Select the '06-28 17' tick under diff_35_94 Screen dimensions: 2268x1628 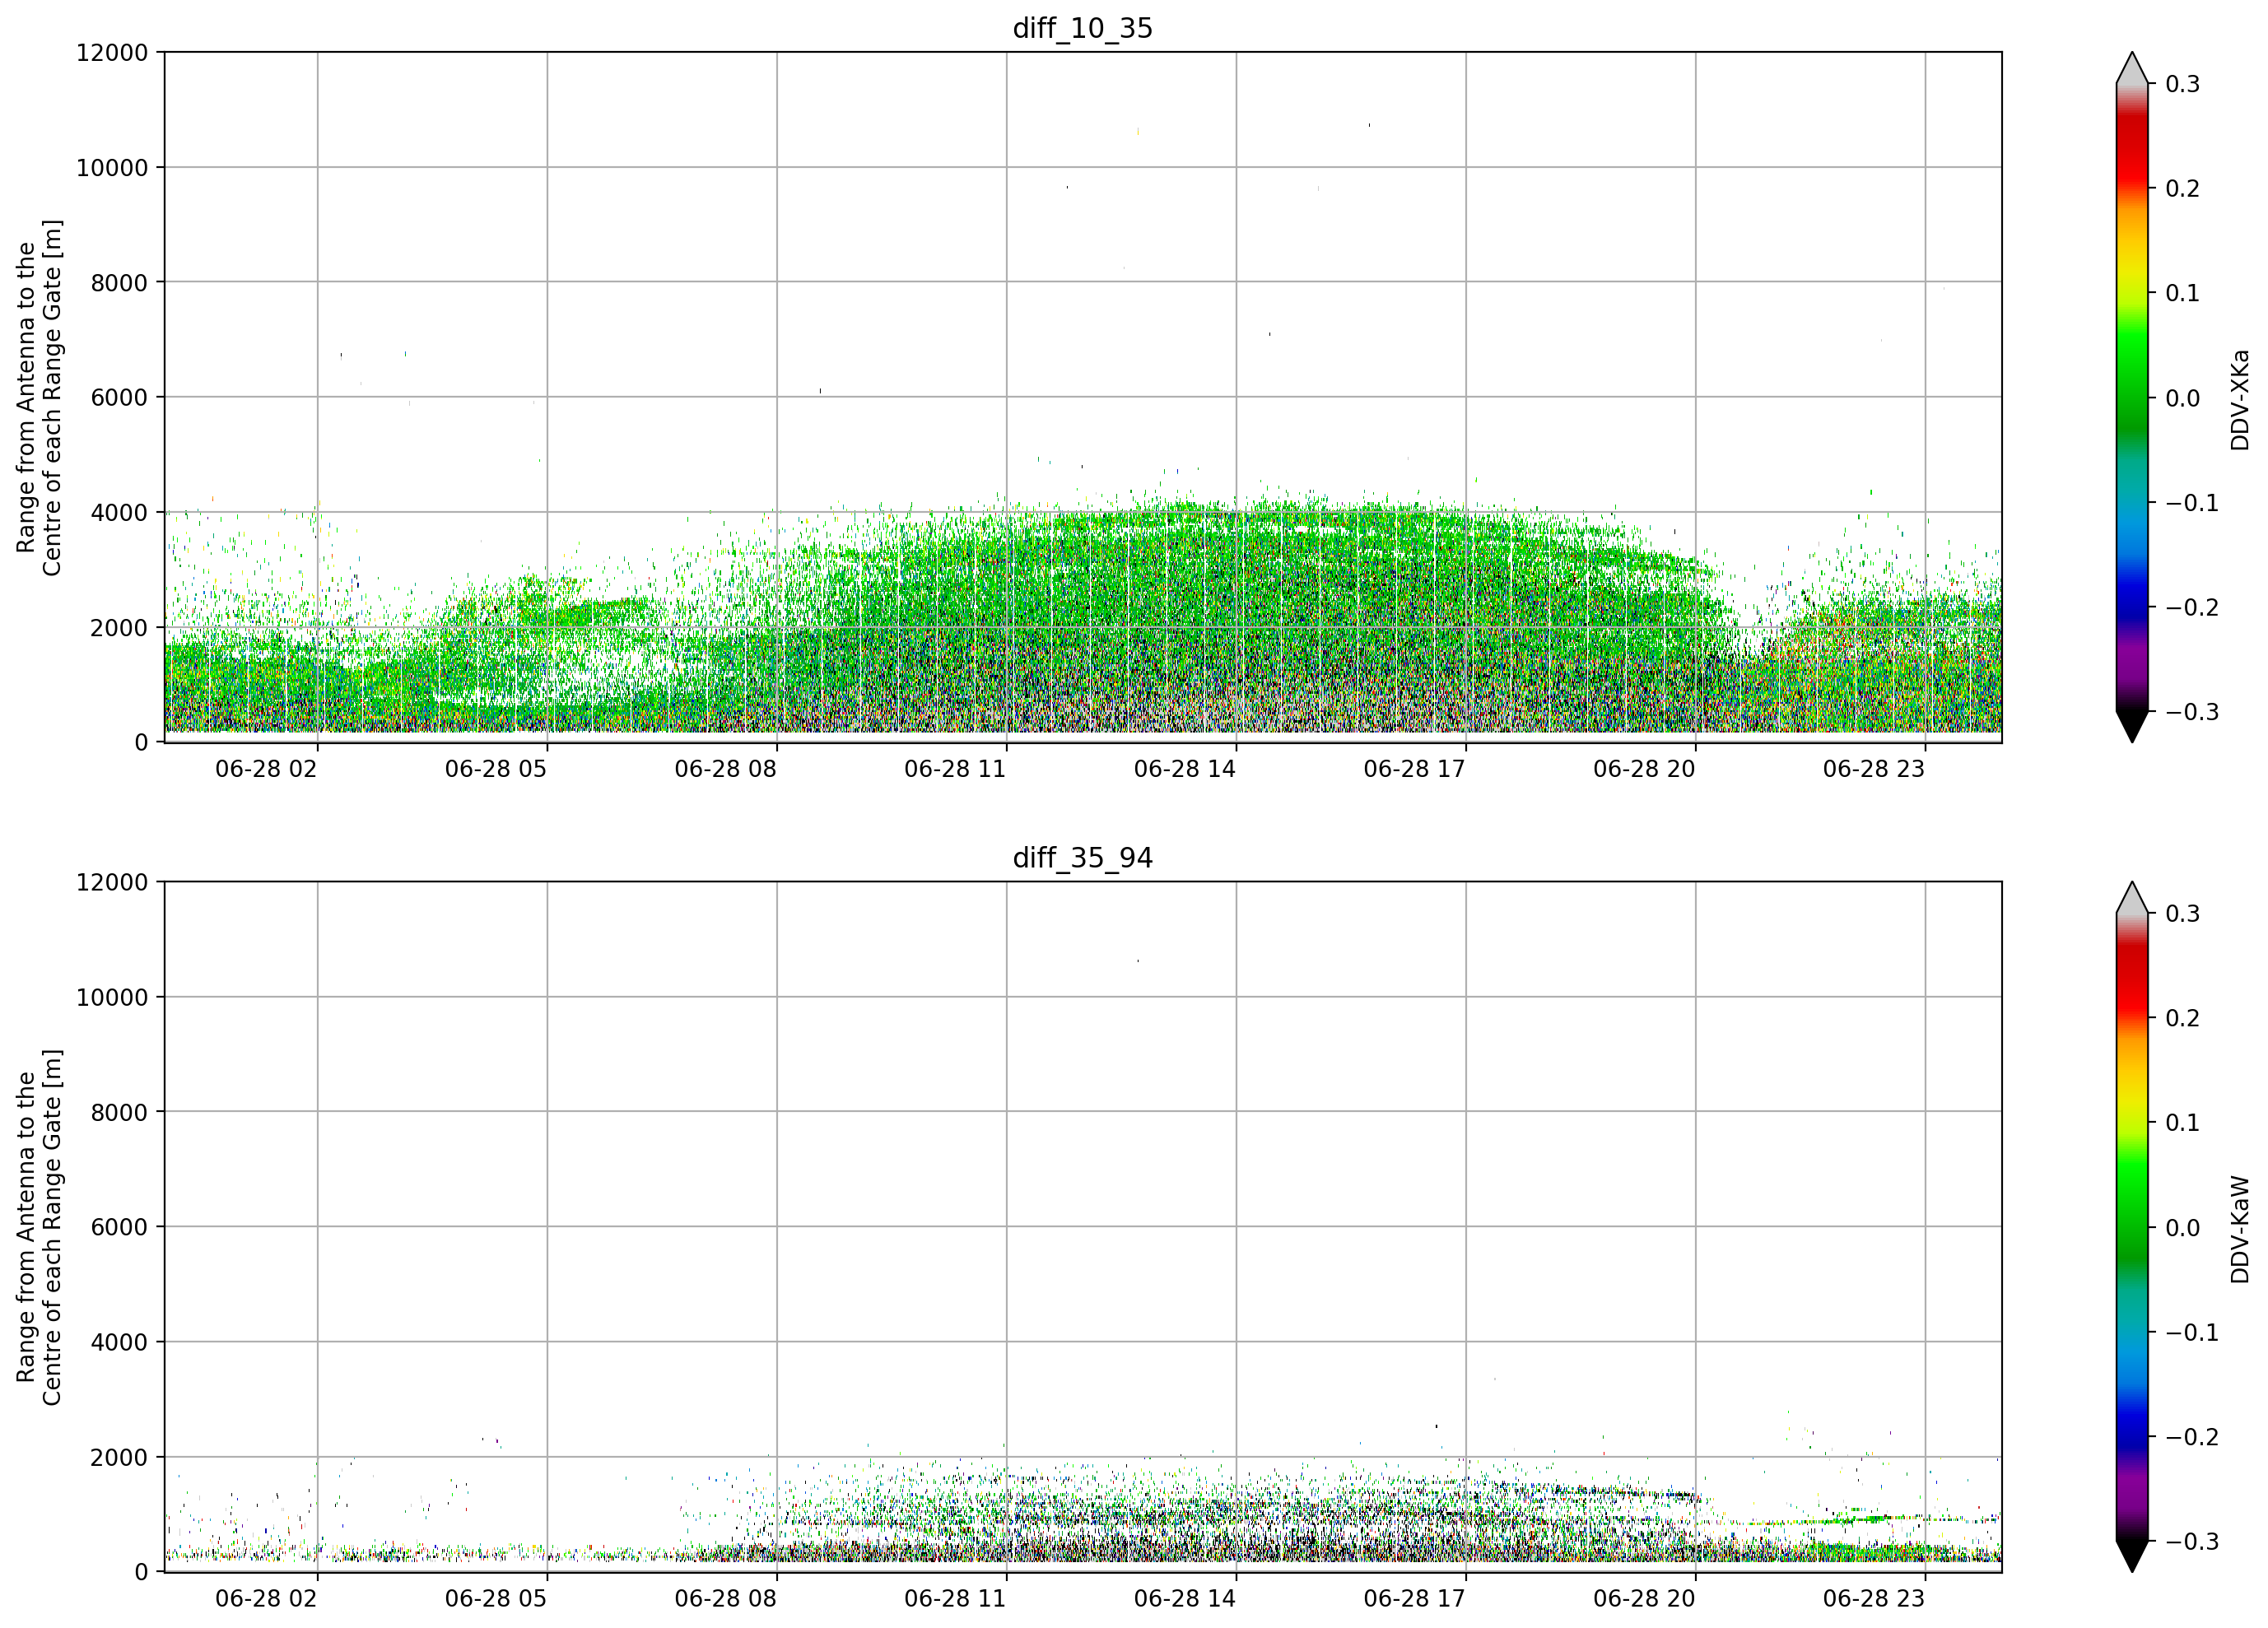click(x=1414, y=1598)
